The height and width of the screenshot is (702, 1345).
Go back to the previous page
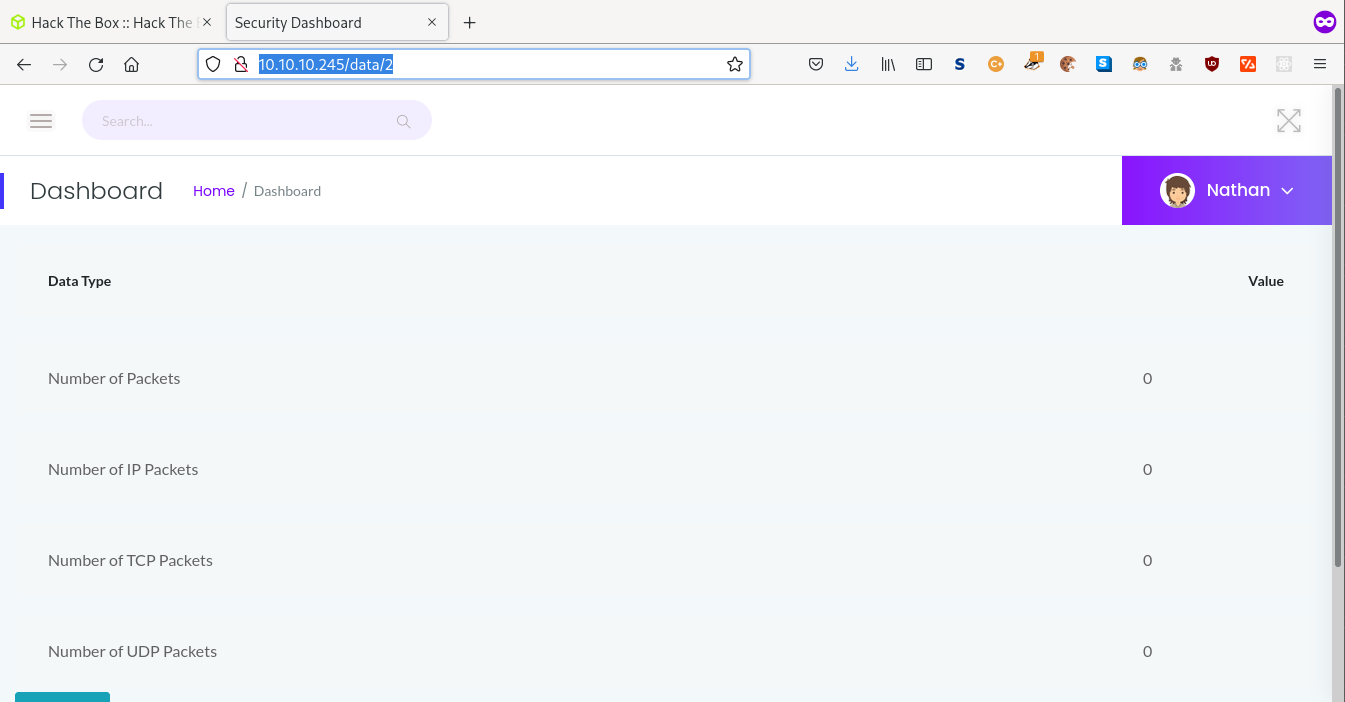pyautogui.click(x=24, y=64)
